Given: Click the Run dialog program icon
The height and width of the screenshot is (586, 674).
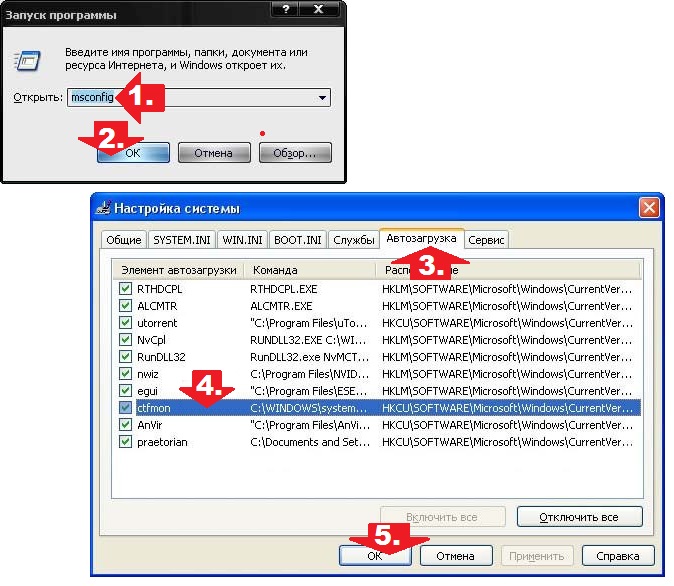Looking at the screenshot, I should click(26, 60).
